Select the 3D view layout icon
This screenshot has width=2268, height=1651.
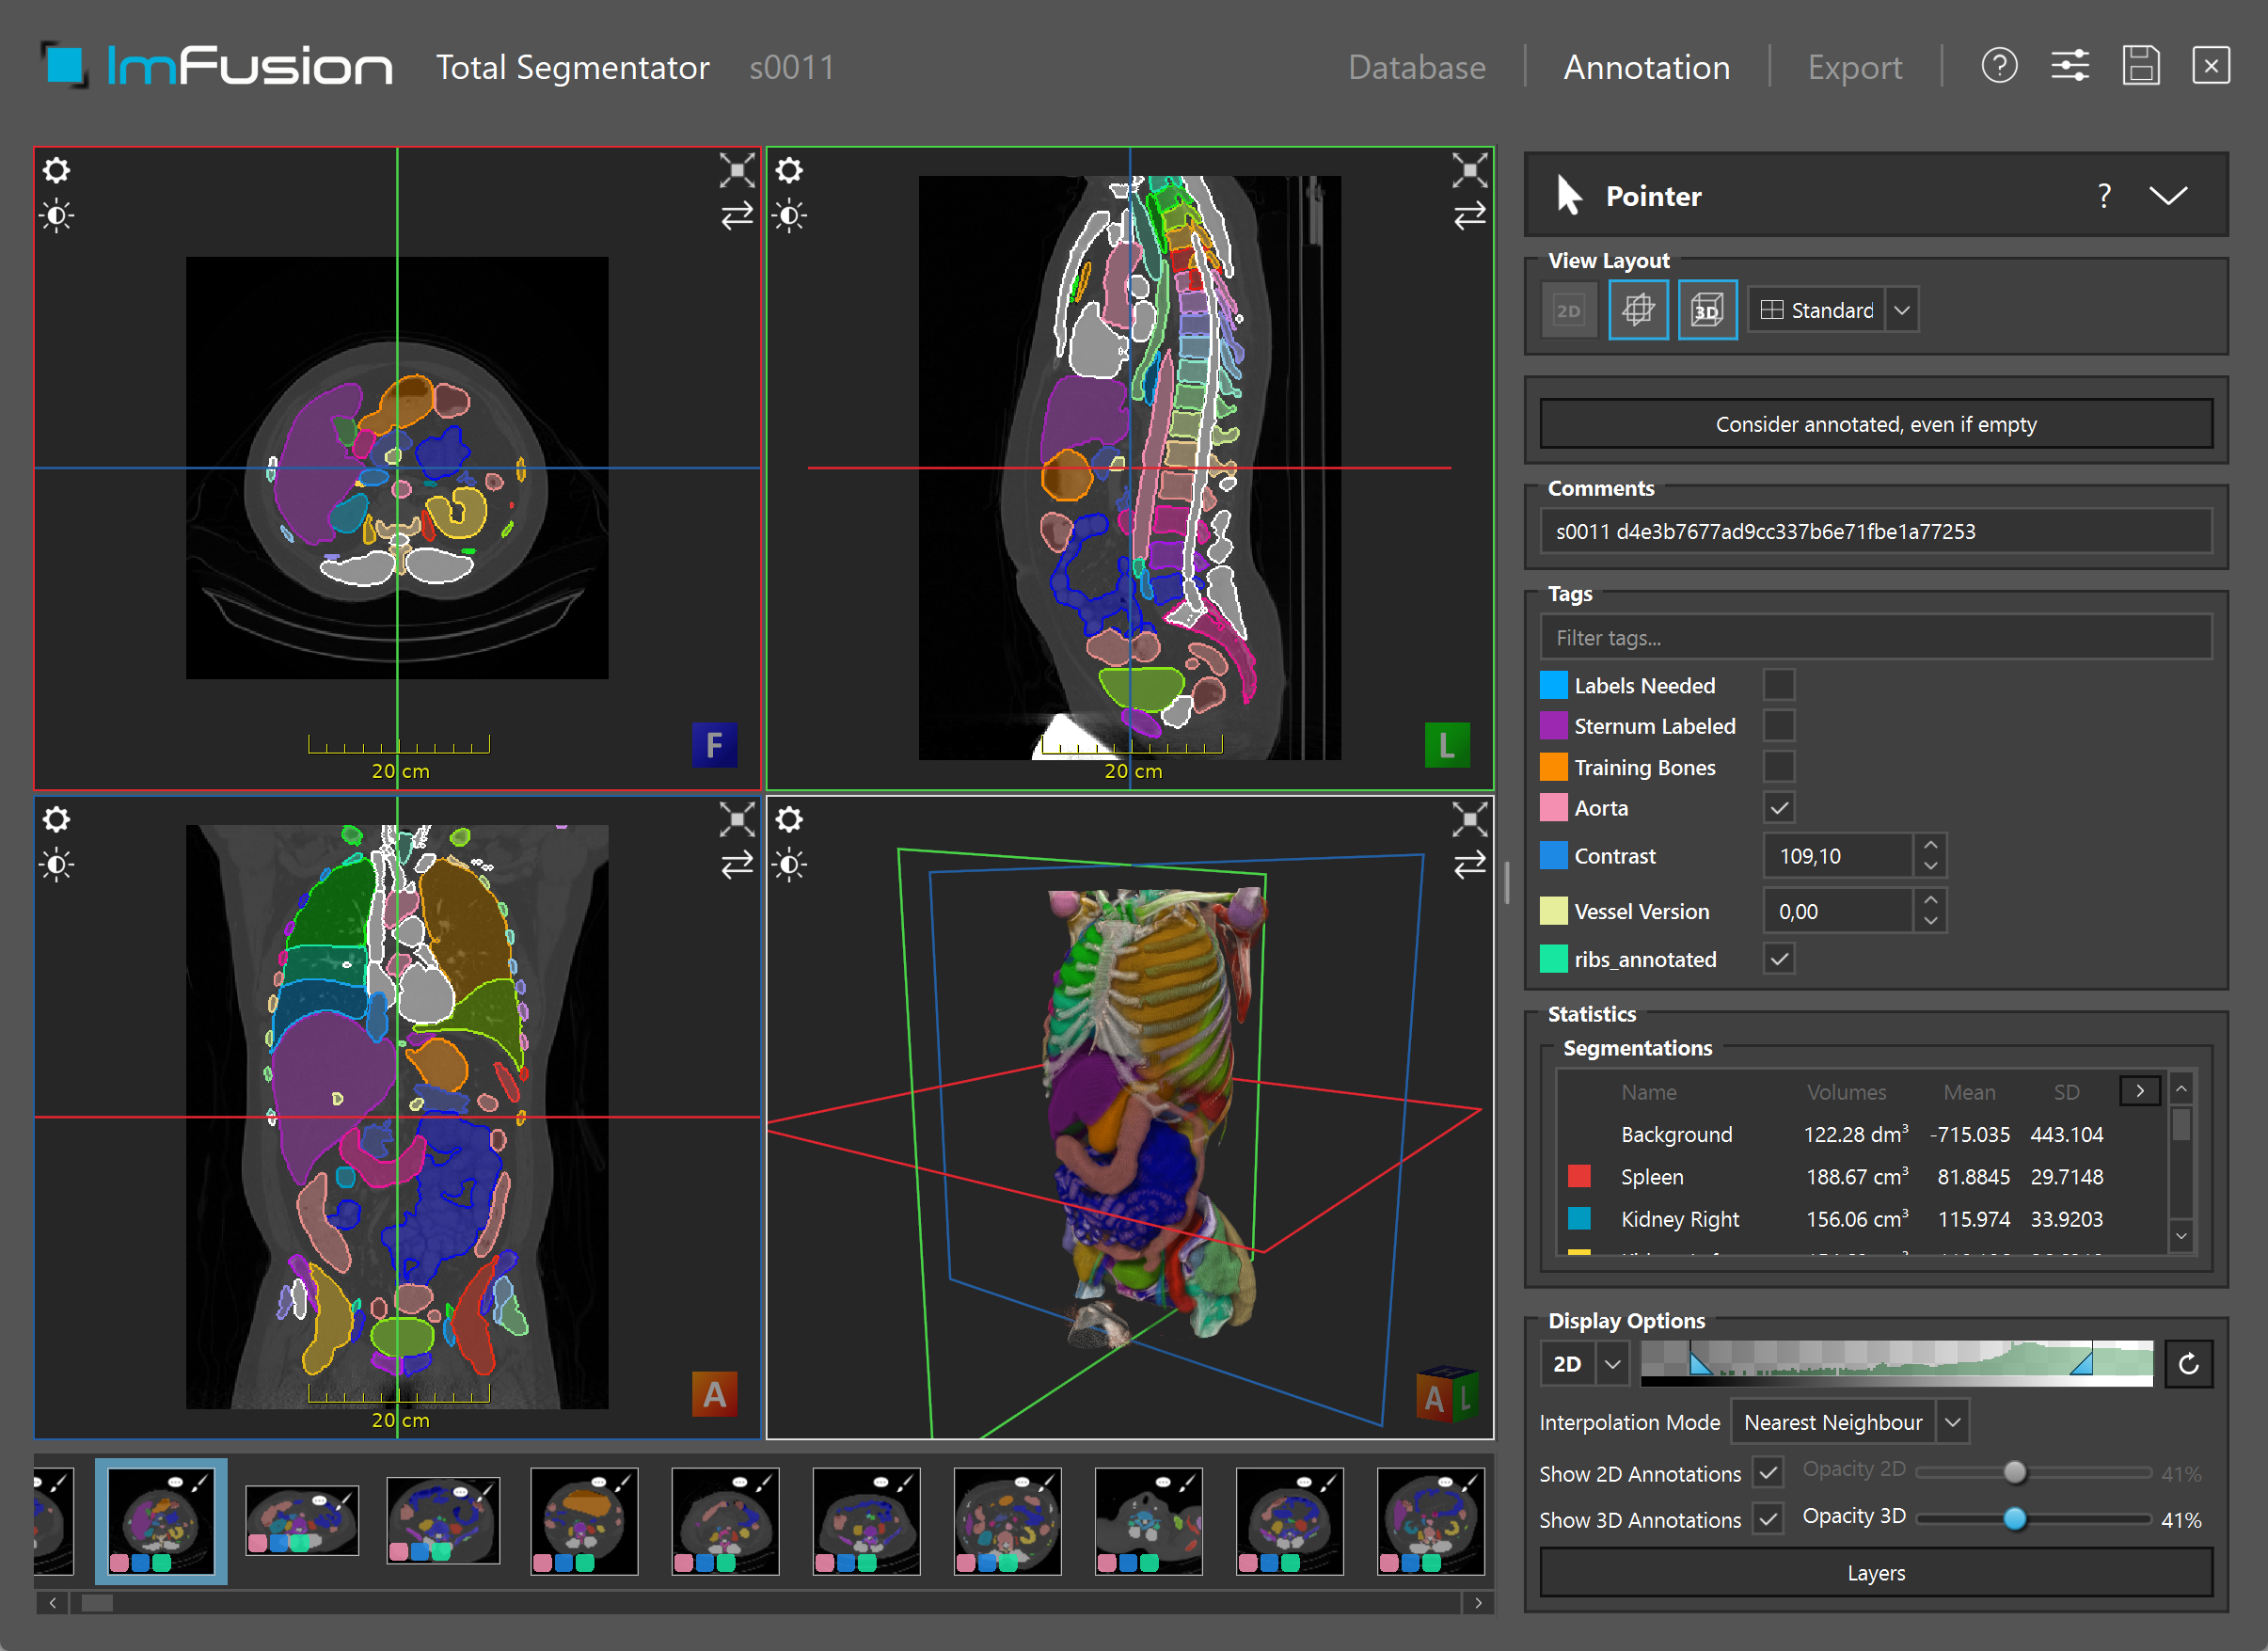(1706, 311)
